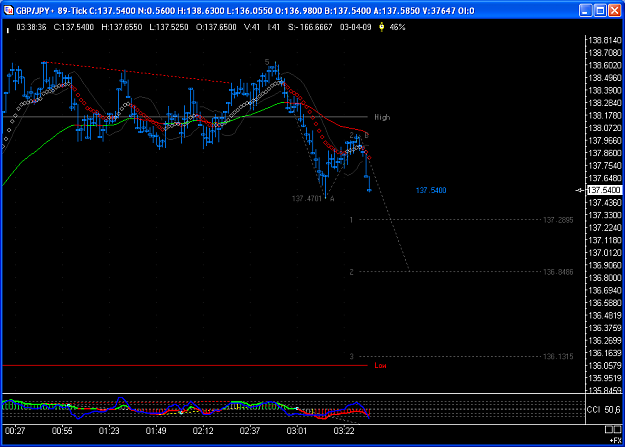The width and height of the screenshot is (625, 447).
Task: Click the left small square icon above +FX
Action: (609, 429)
